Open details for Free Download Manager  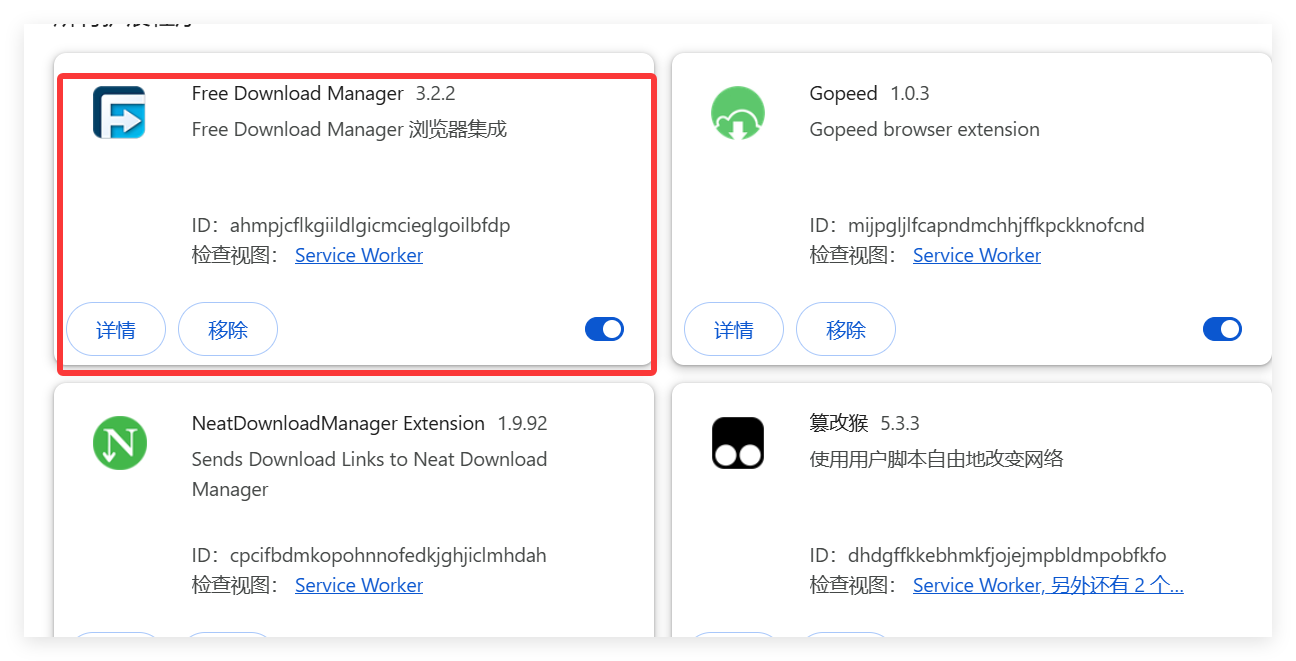click(x=116, y=329)
